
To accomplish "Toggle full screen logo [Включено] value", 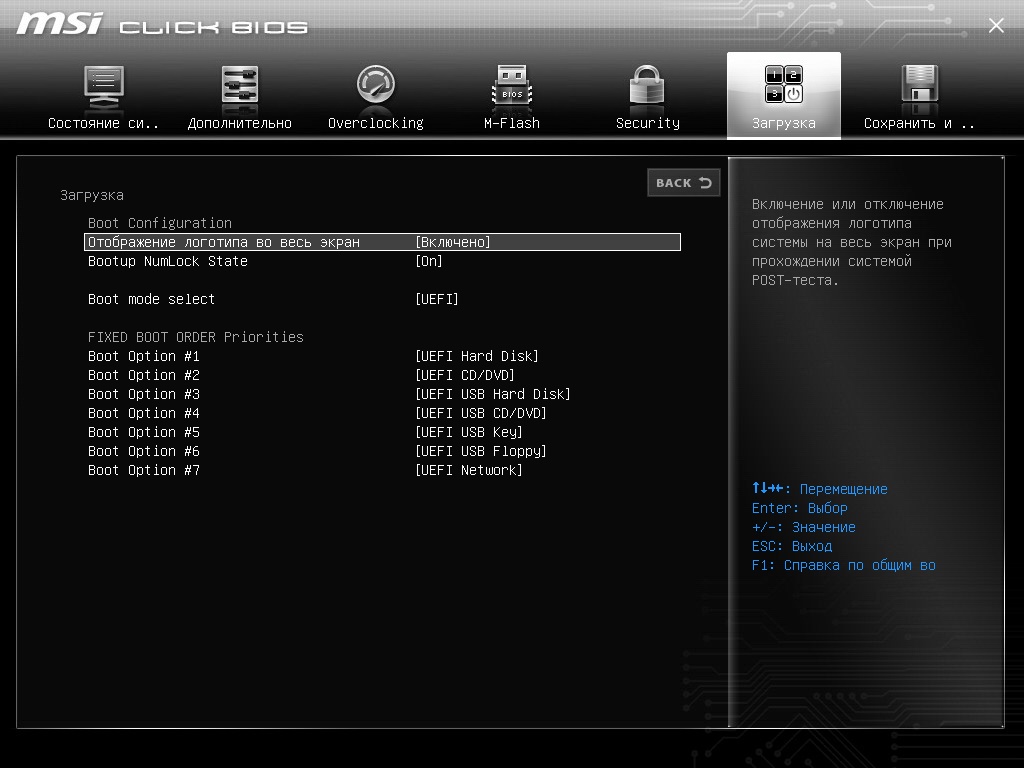I will (453, 242).
